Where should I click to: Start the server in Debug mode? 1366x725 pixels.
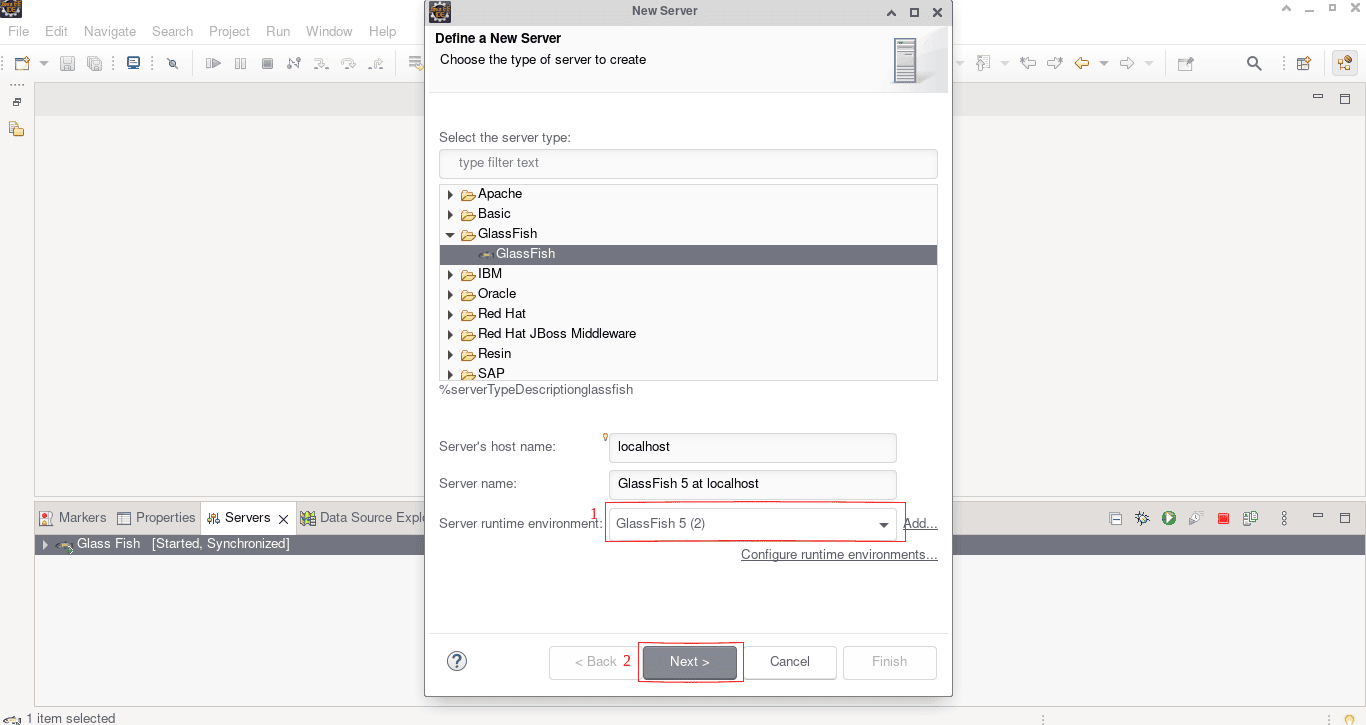[x=1142, y=517]
